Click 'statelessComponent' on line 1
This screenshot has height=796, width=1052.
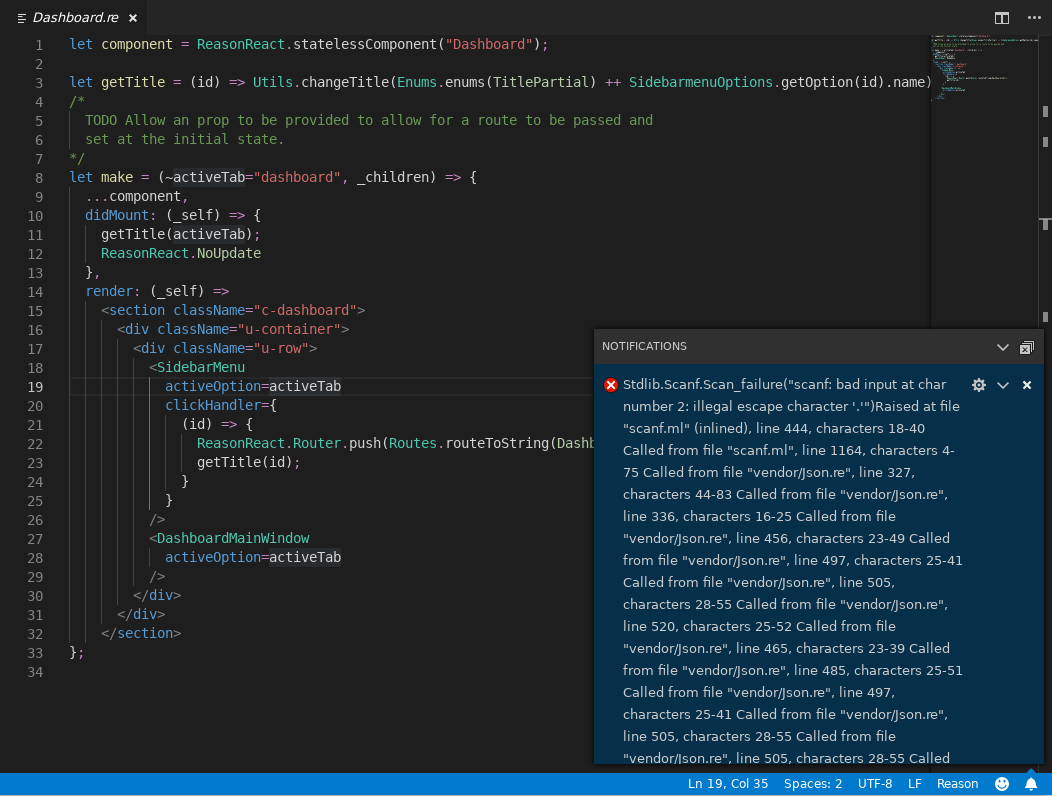tap(365, 44)
